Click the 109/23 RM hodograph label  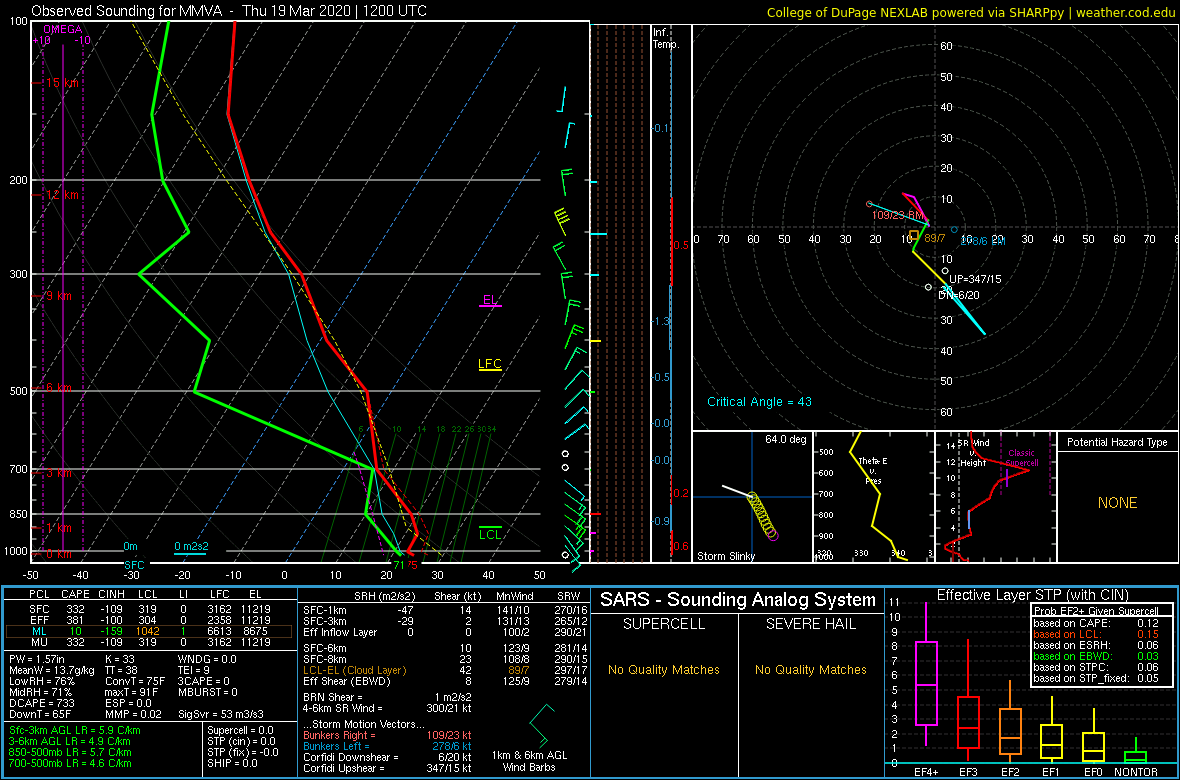pos(899,215)
